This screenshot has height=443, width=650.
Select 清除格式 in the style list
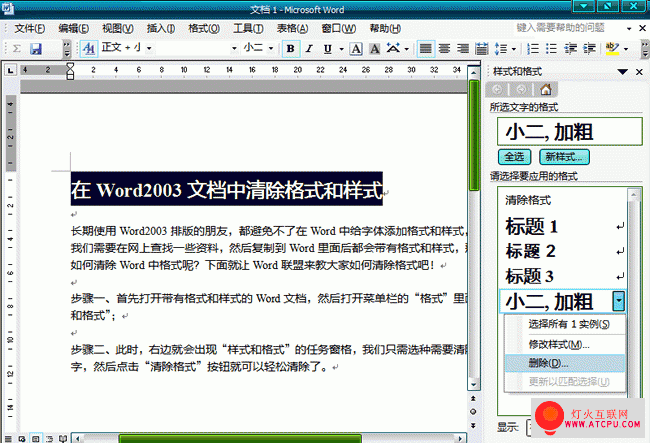point(528,201)
